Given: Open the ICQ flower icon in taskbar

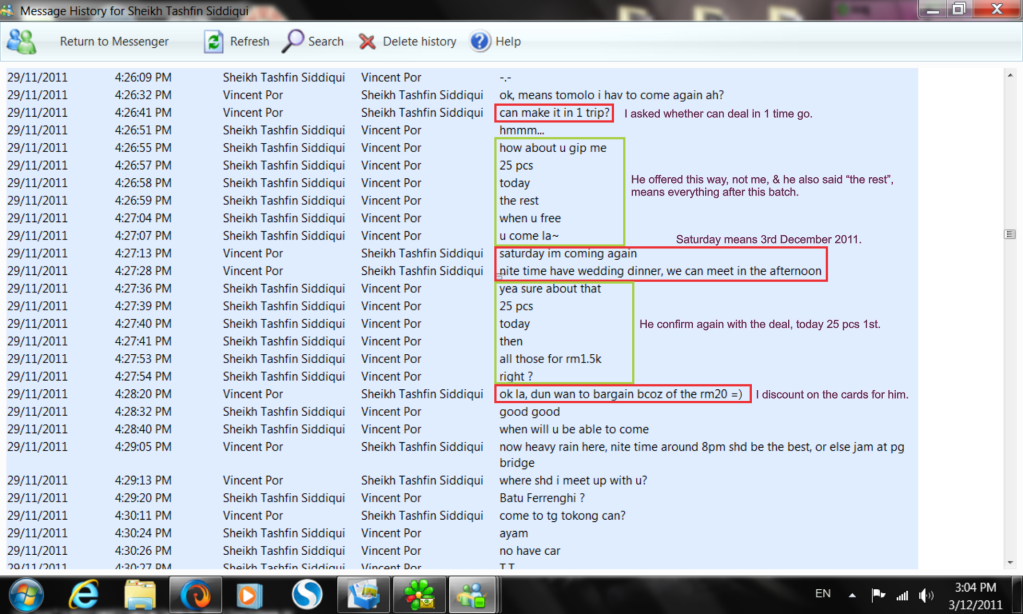Looking at the screenshot, I should click(x=418, y=595).
